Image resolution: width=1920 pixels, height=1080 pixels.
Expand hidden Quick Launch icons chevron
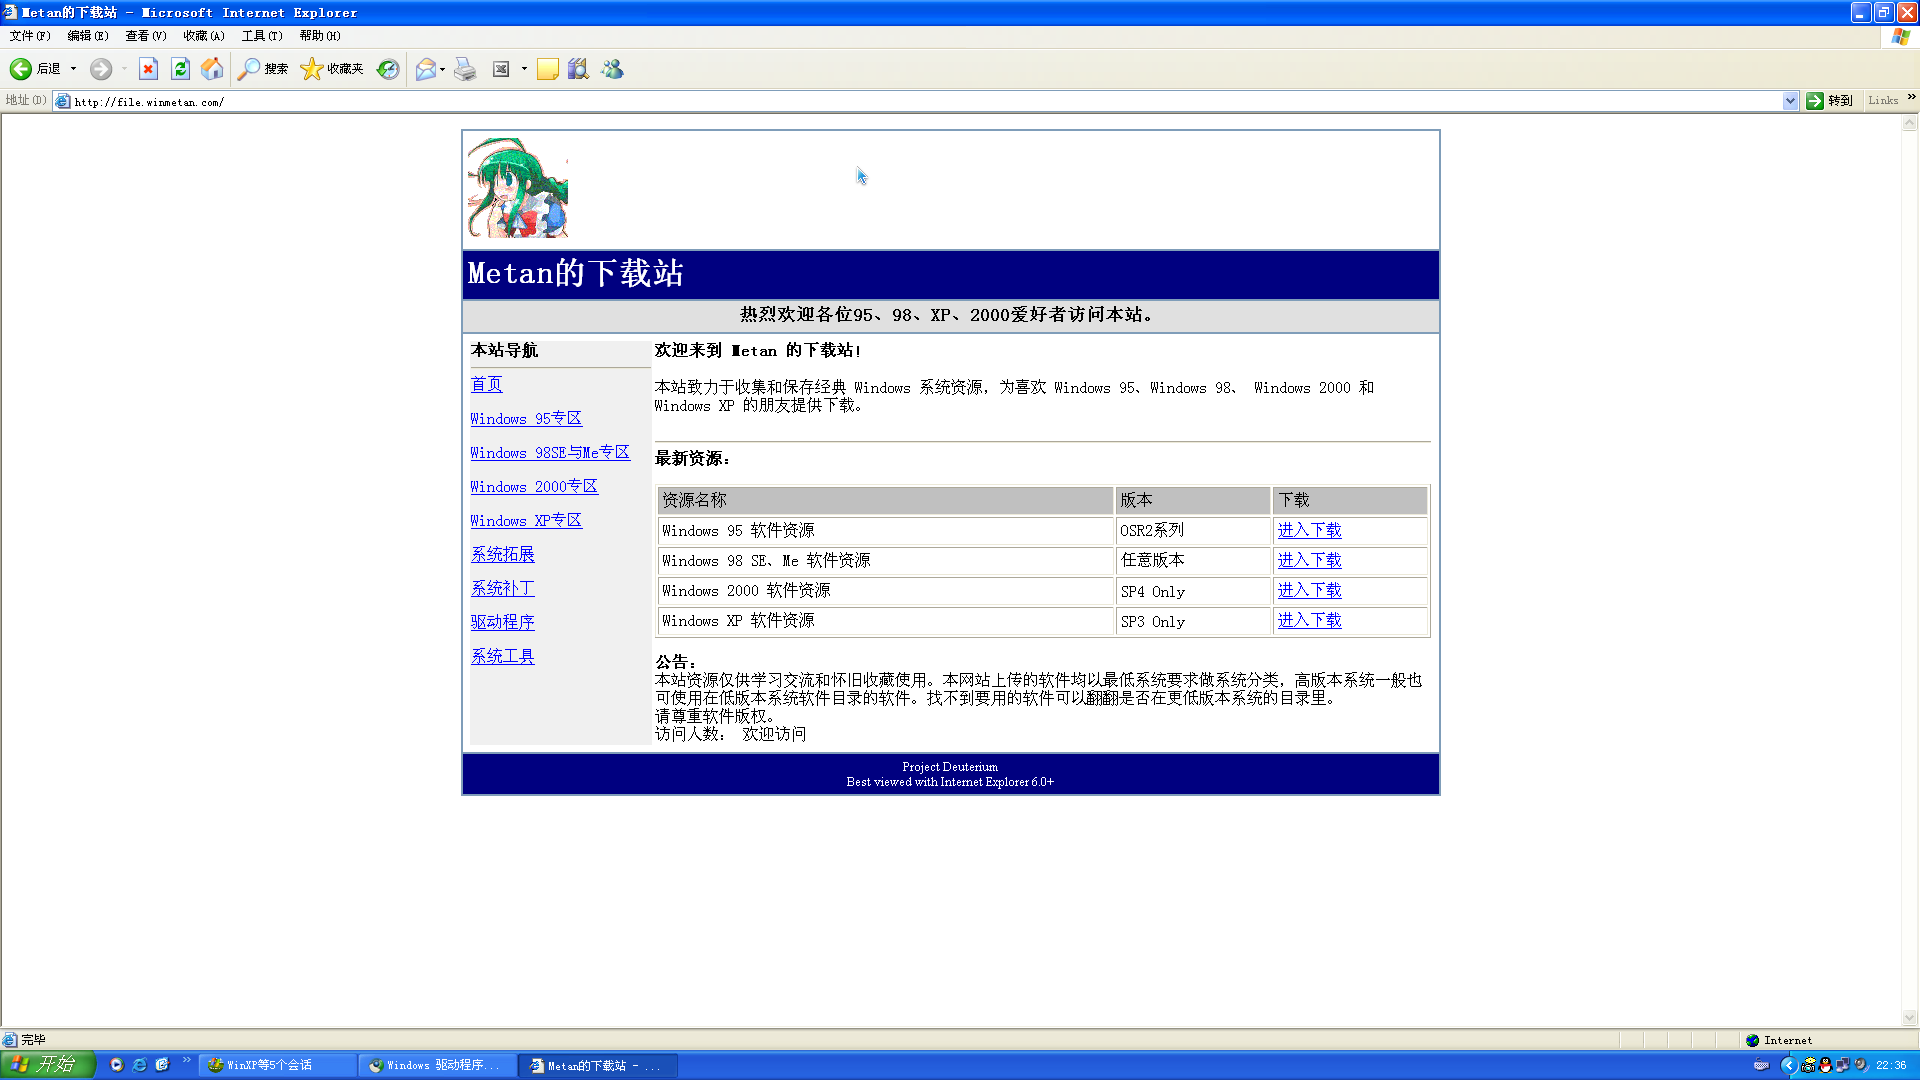click(x=186, y=1060)
